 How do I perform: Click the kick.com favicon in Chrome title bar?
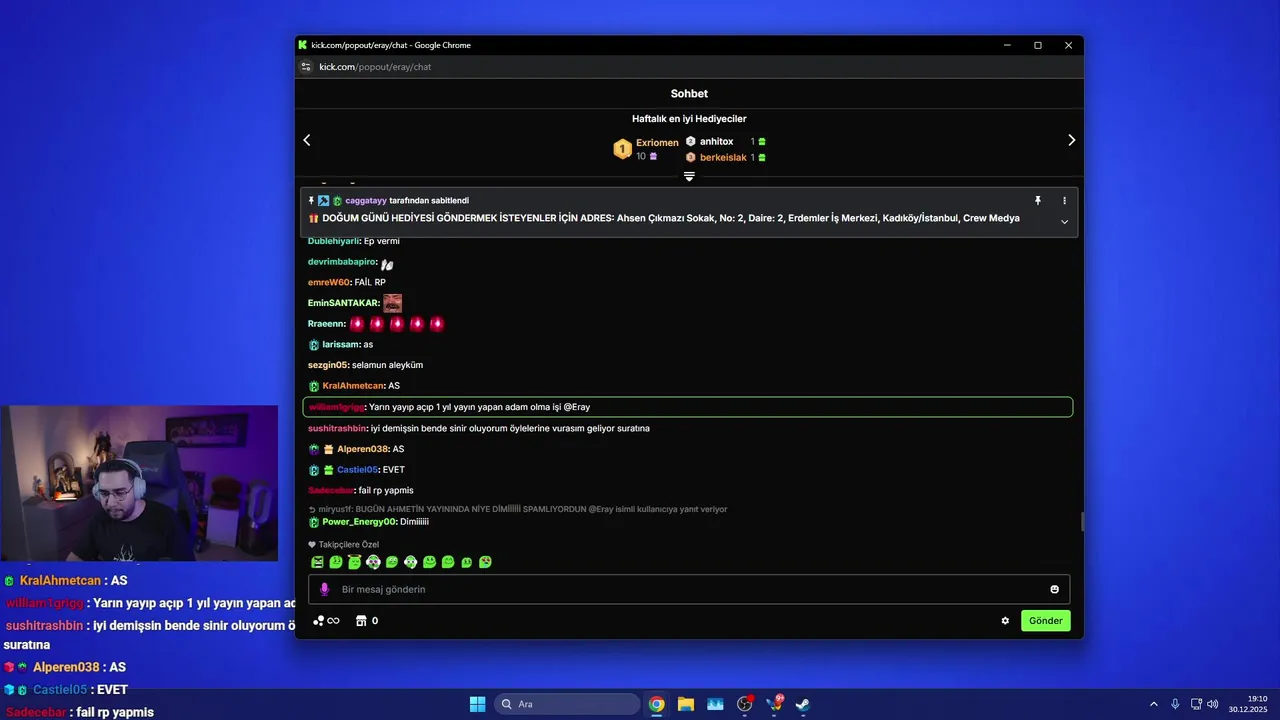click(x=303, y=45)
